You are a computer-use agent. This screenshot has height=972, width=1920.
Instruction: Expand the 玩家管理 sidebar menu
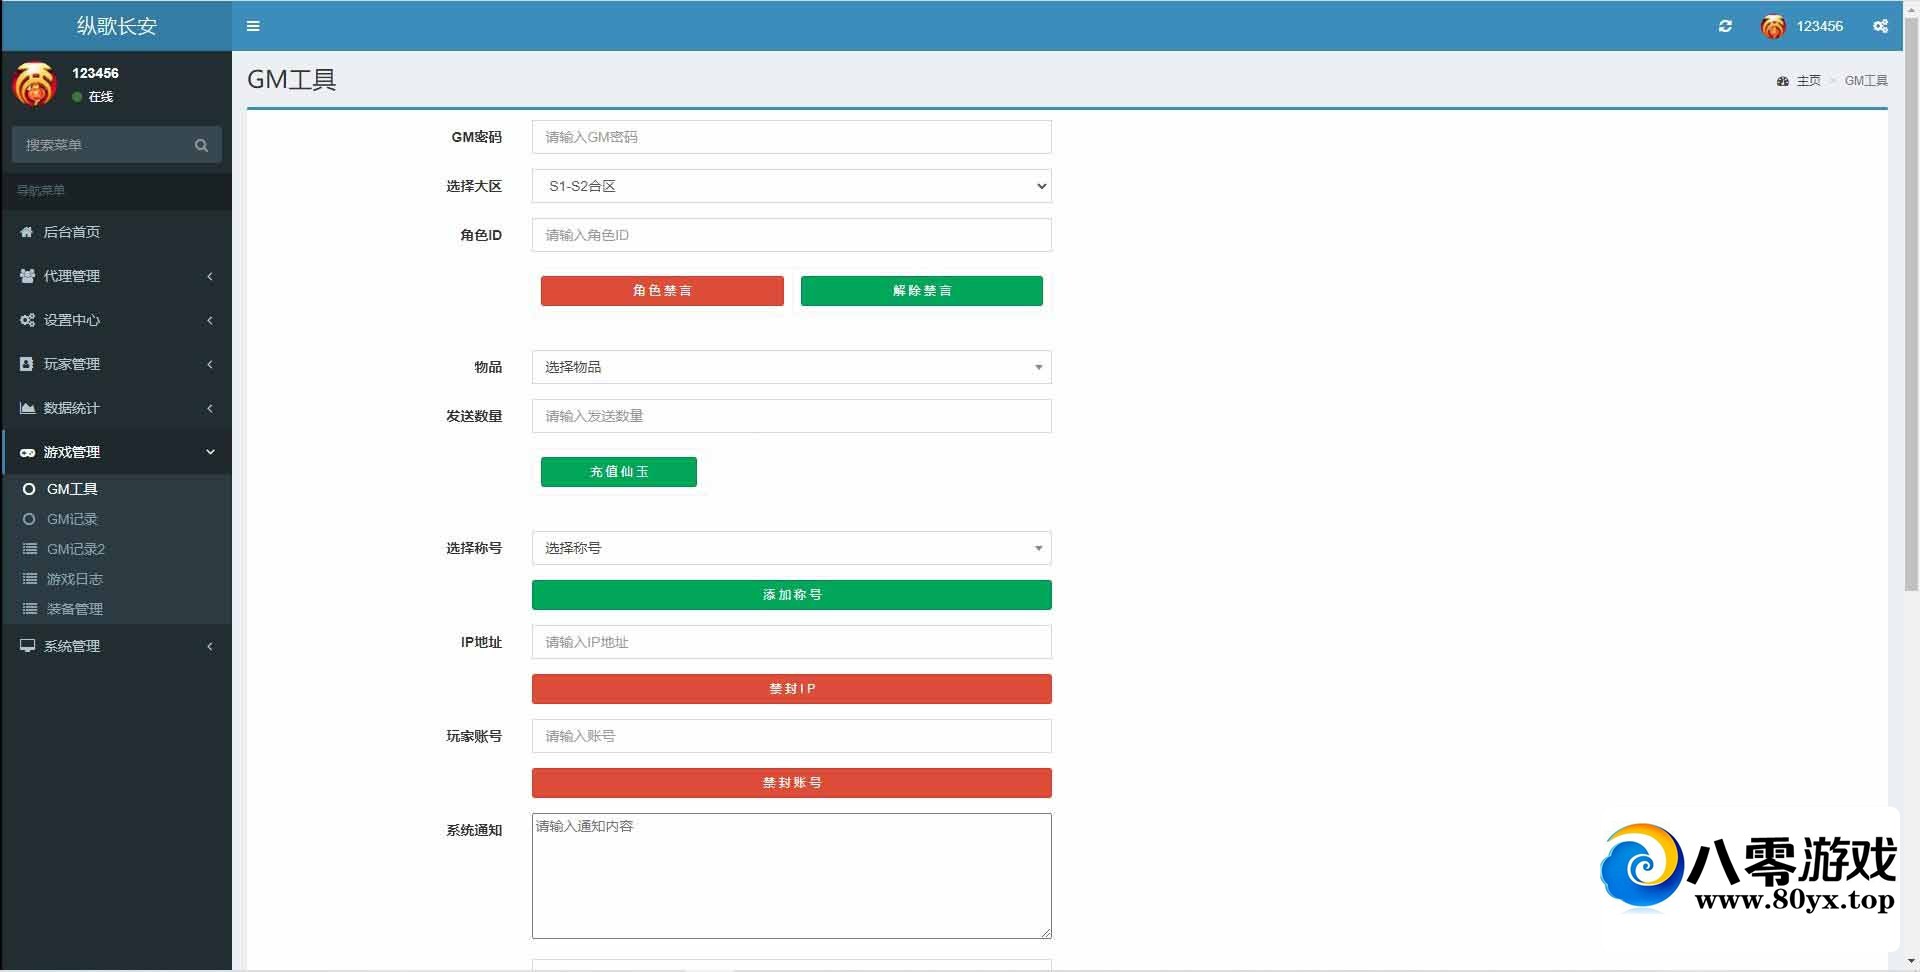click(116, 364)
